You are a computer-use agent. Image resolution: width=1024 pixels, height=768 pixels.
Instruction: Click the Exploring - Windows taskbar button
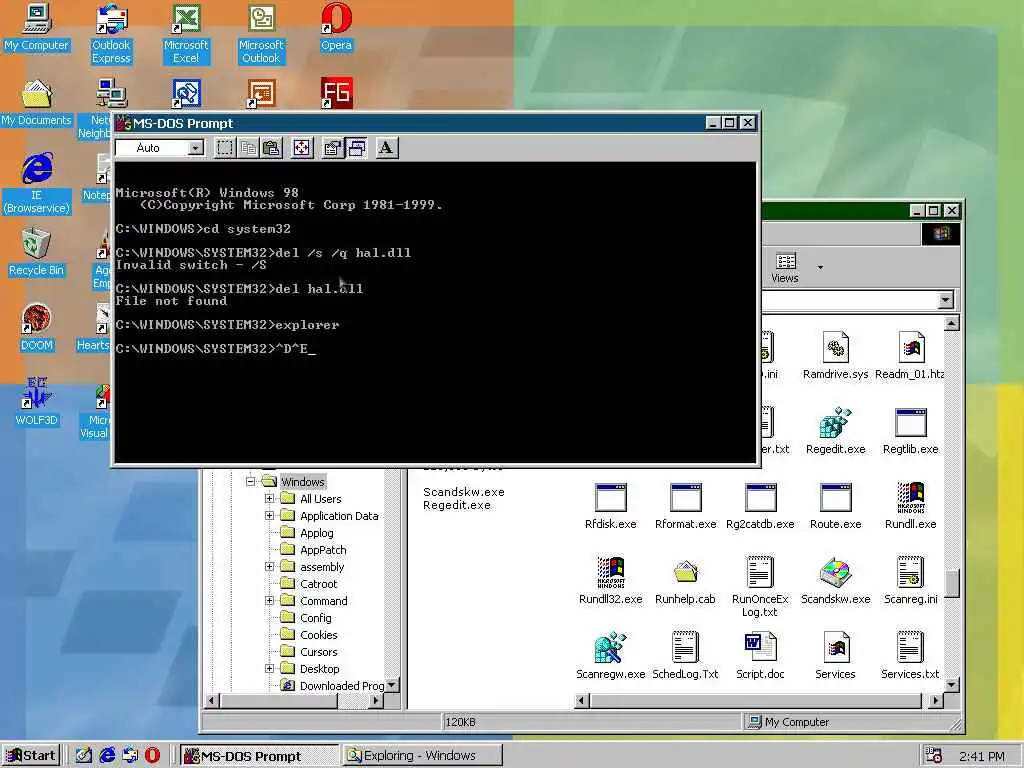point(423,756)
